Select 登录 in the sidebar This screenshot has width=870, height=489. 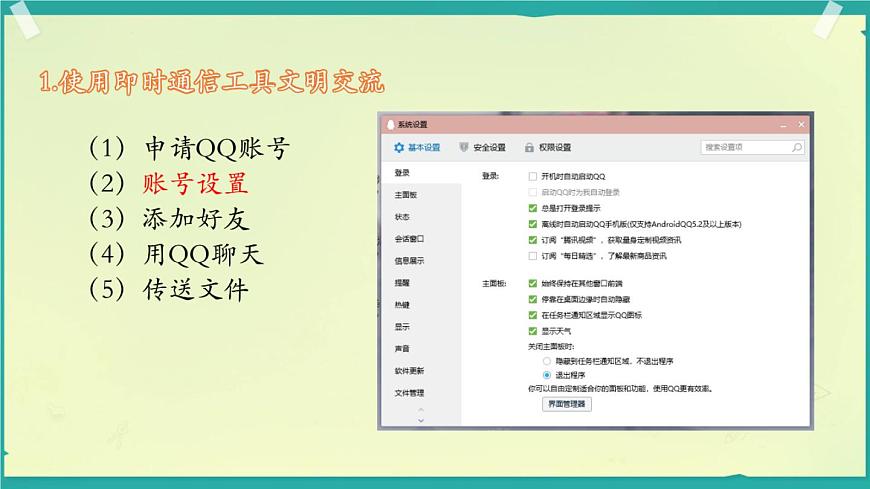click(421, 173)
